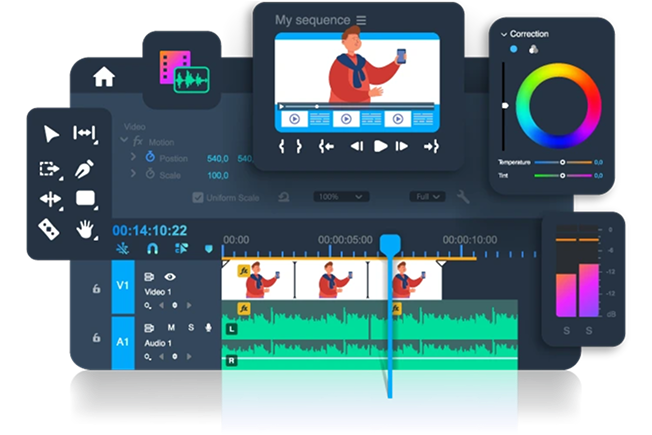Choose the Hand tool
The image size is (652, 435).
[86, 228]
